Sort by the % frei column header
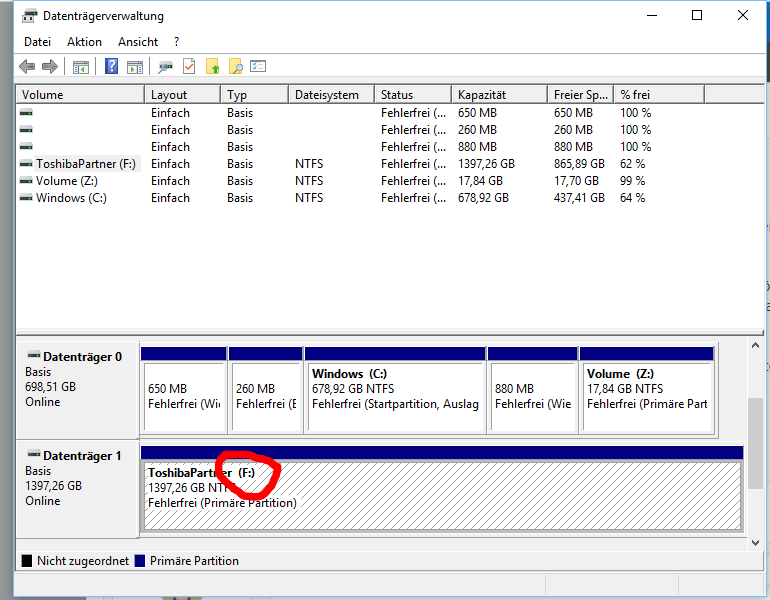770x600 pixels. [659, 94]
